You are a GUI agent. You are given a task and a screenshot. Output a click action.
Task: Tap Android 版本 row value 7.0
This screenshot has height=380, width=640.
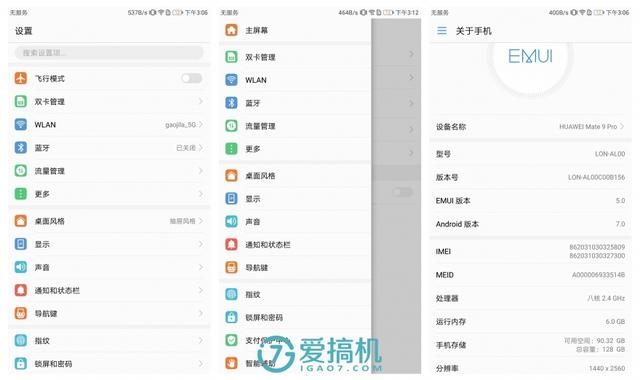(620, 224)
